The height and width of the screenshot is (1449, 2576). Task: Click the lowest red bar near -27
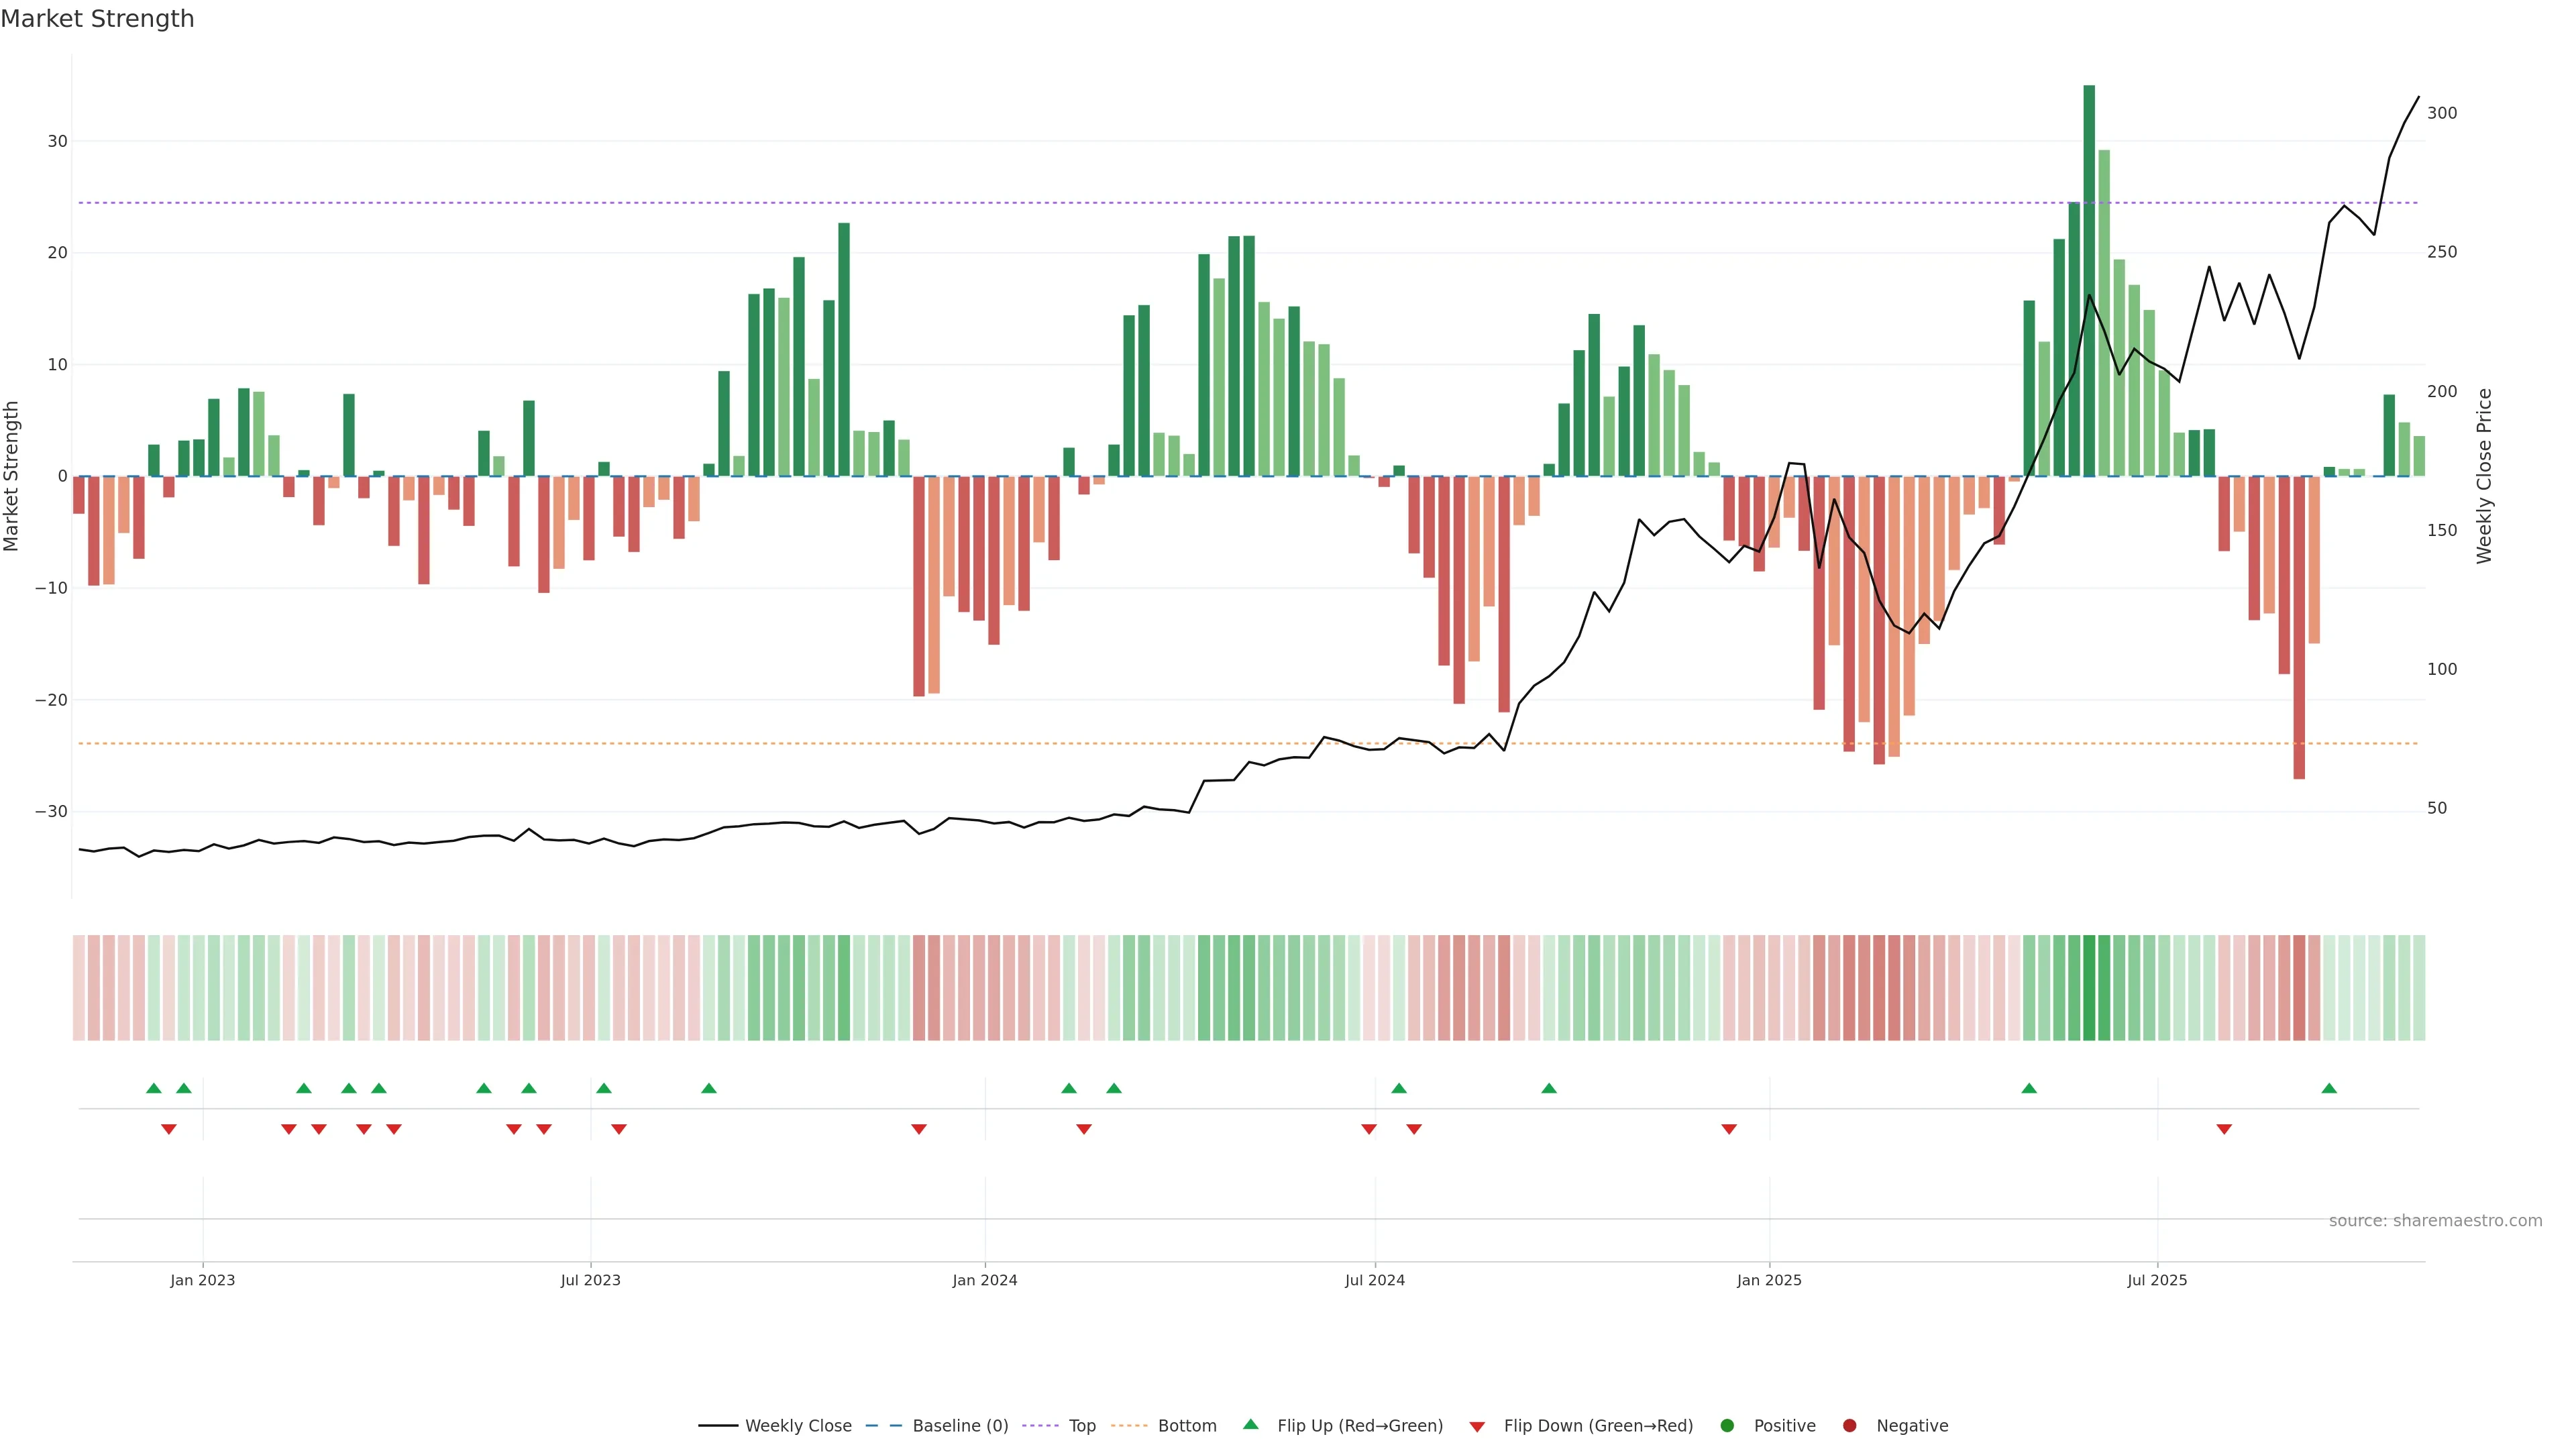pos(2299,627)
